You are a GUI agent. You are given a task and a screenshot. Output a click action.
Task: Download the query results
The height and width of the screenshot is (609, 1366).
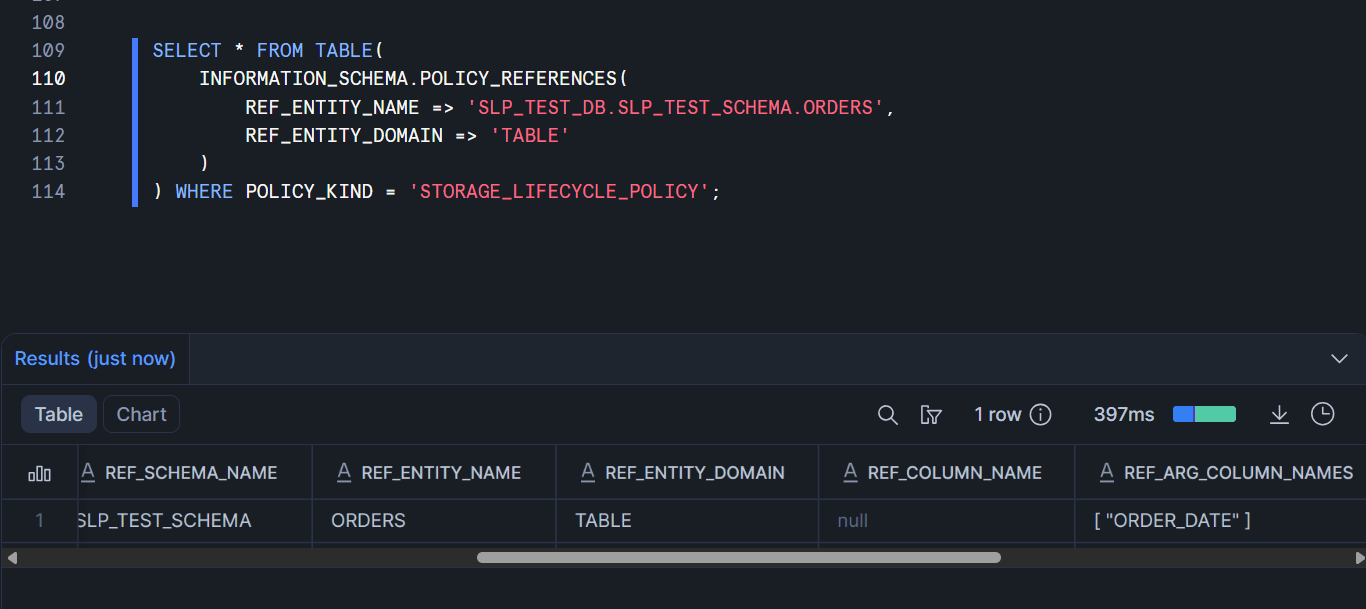click(x=1279, y=415)
